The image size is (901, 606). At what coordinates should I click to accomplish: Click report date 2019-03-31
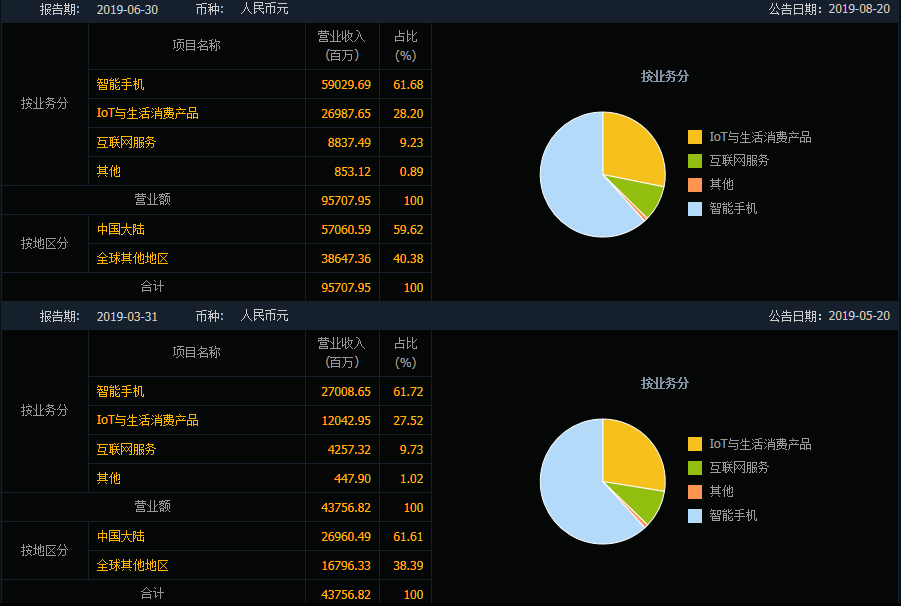(127, 316)
